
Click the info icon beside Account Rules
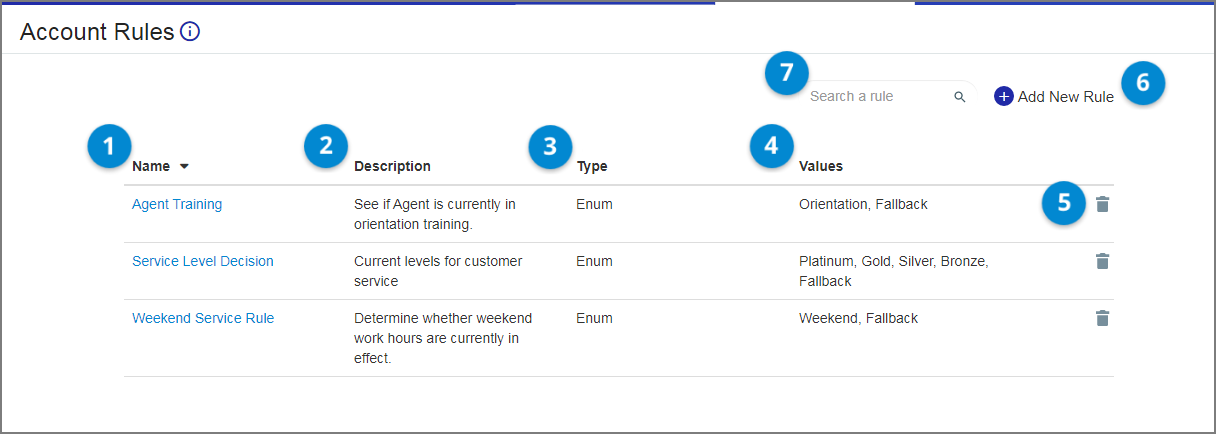[x=190, y=32]
